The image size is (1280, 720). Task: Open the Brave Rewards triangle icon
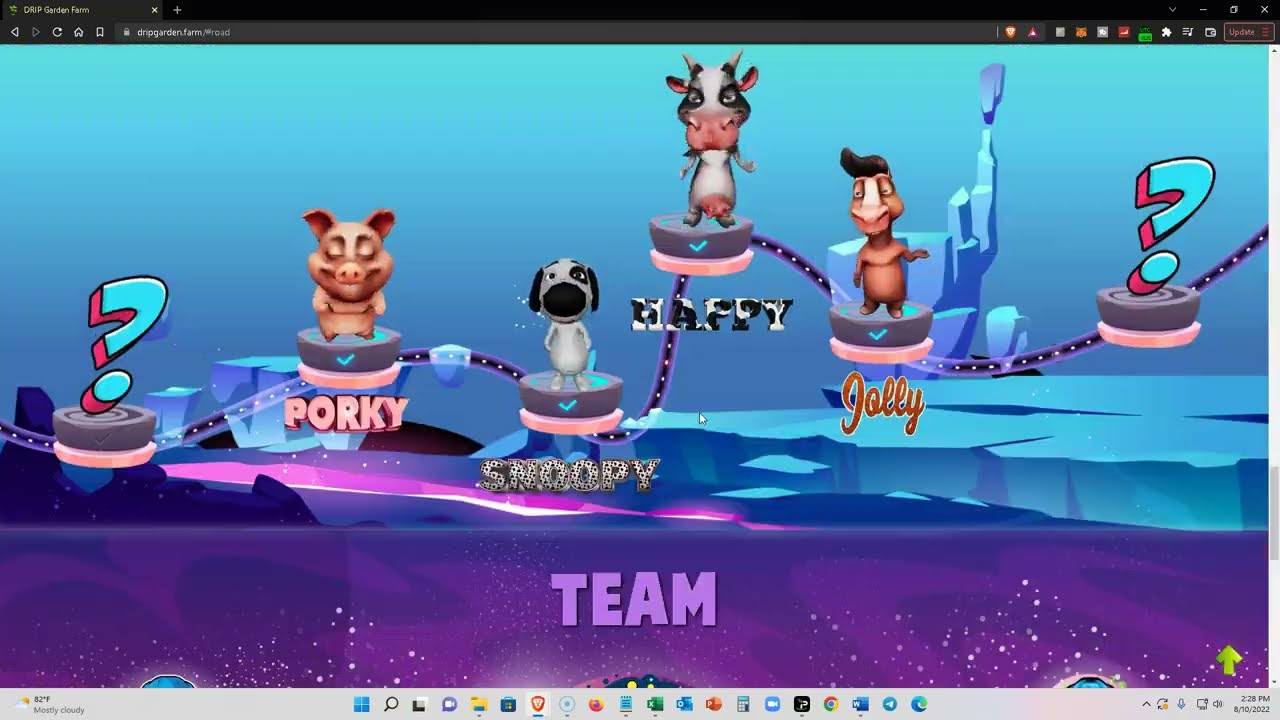(1032, 32)
